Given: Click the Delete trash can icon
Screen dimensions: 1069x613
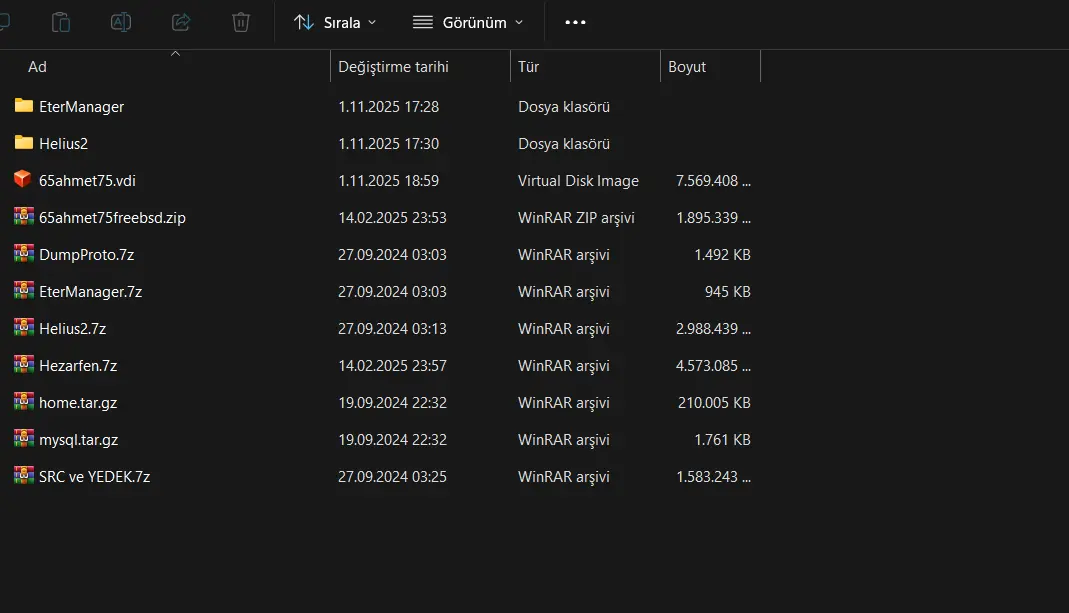Looking at the screenshot, I should click(241, 22).
